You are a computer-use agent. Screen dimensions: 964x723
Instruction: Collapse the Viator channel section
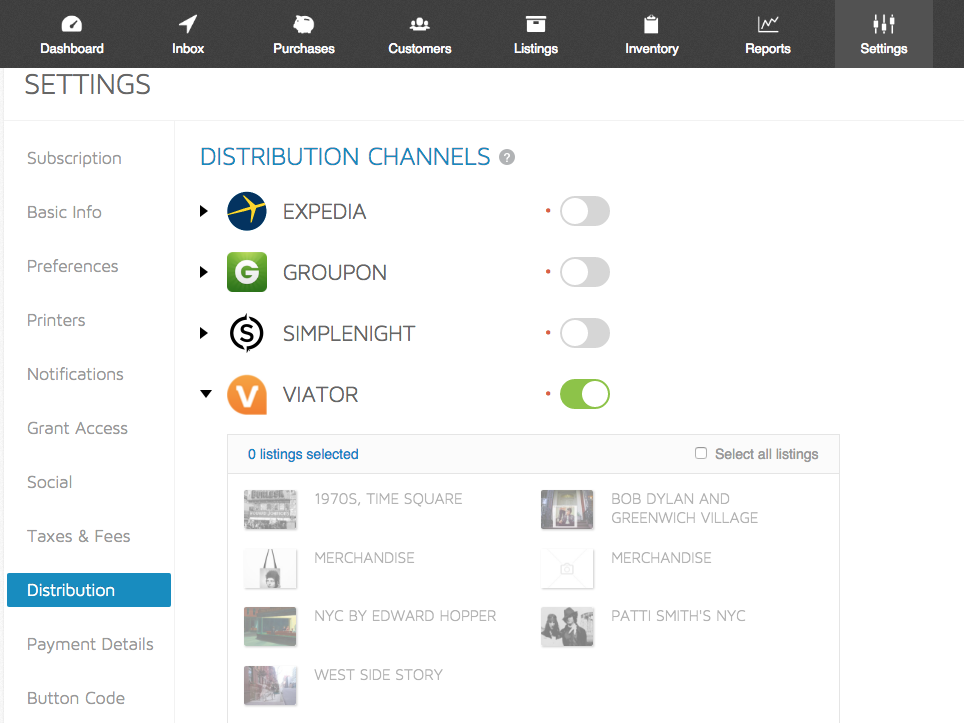click(206, 393)
